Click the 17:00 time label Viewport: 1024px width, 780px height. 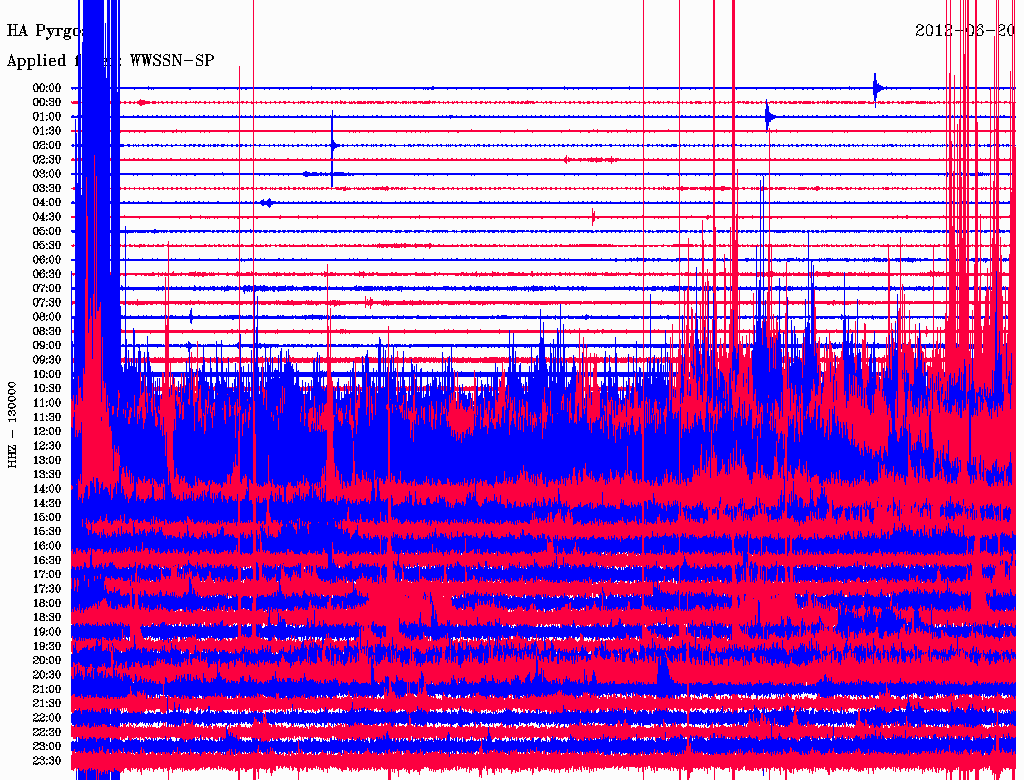point(47,575)
